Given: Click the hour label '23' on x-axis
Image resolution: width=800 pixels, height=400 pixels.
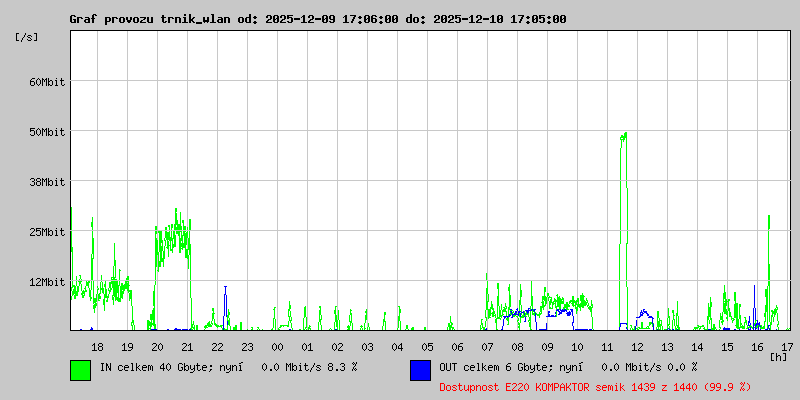Looking at the screenshot, I should [x=247, y=347].
